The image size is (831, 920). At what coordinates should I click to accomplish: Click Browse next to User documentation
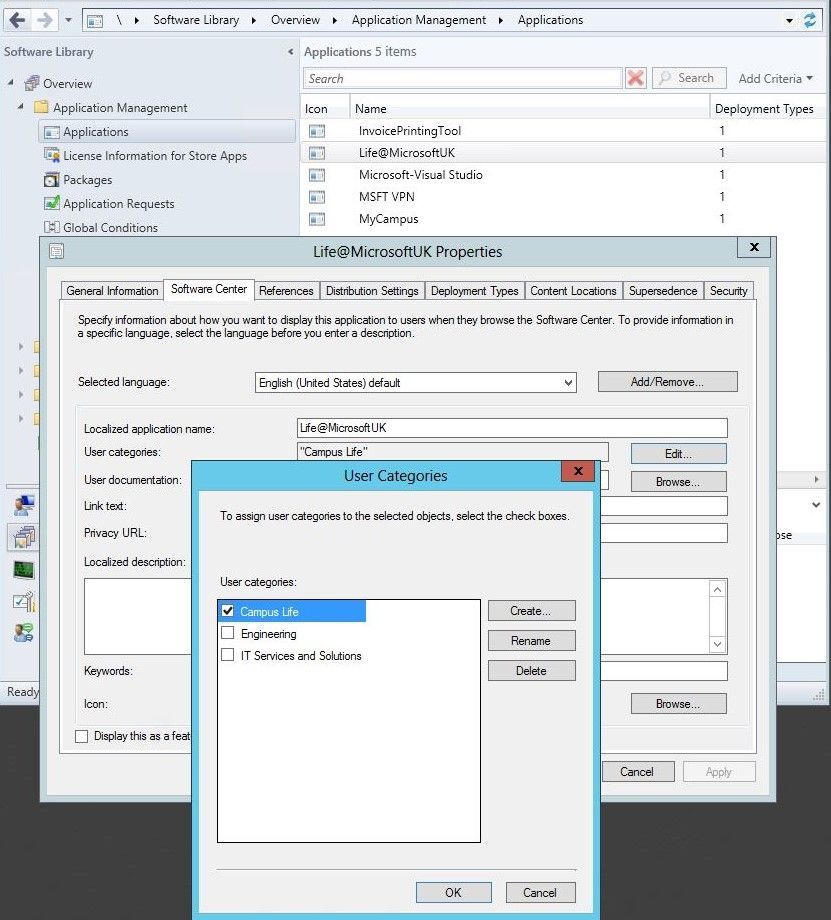[678, 482]
